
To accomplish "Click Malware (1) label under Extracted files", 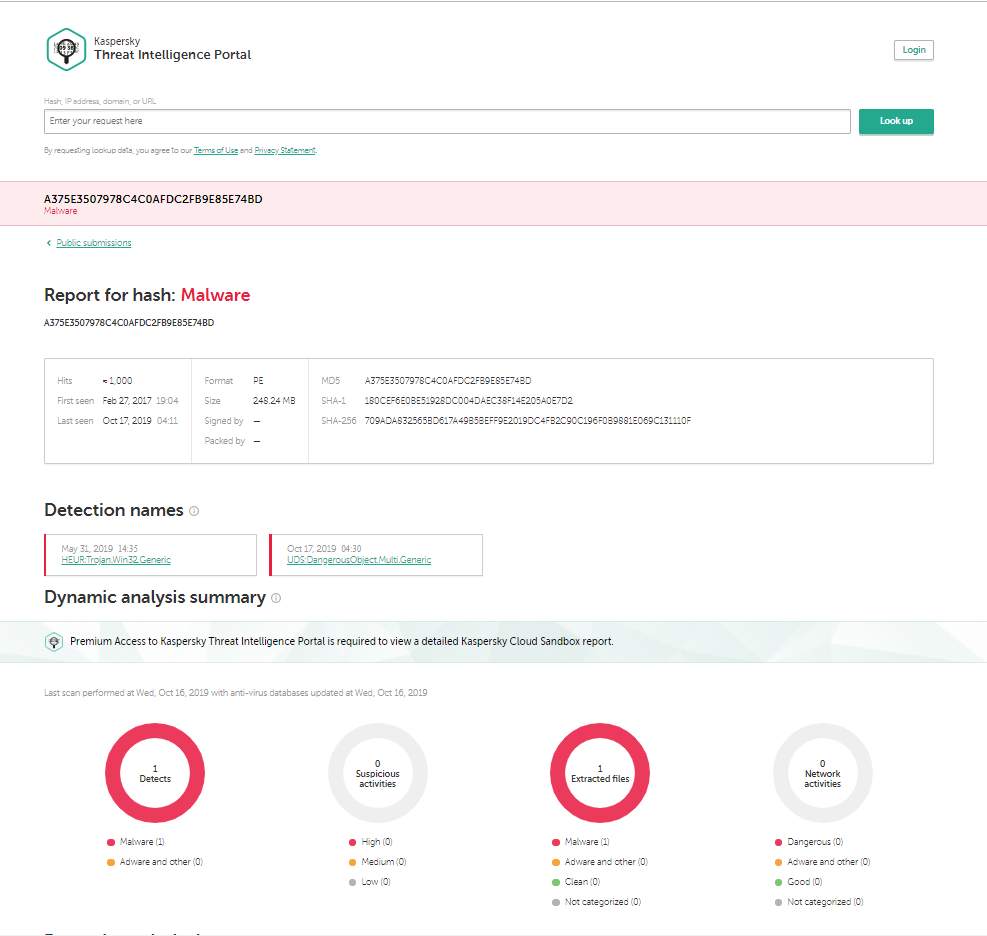I will [587, 842].
